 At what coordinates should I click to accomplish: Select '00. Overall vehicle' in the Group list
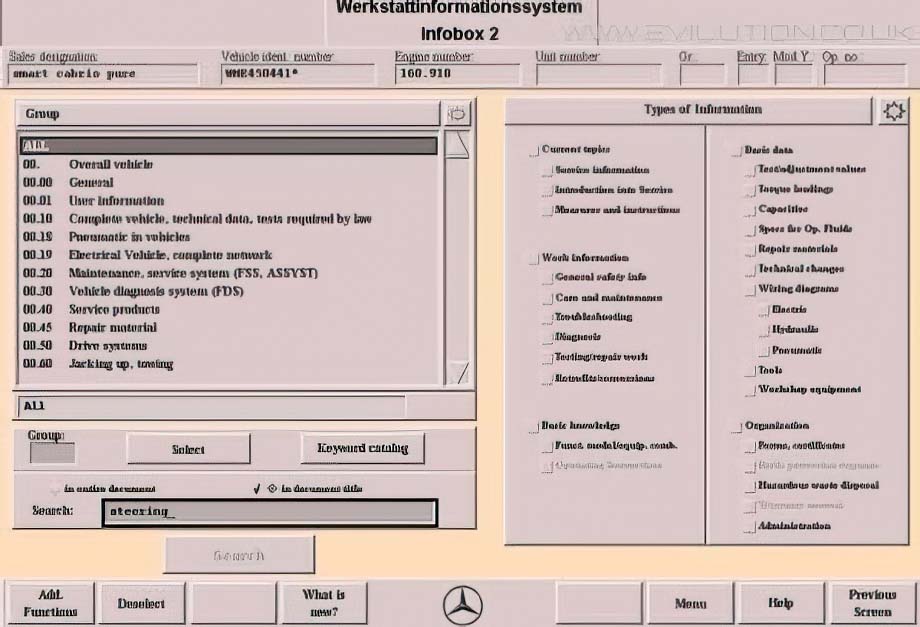pos(229,165)
